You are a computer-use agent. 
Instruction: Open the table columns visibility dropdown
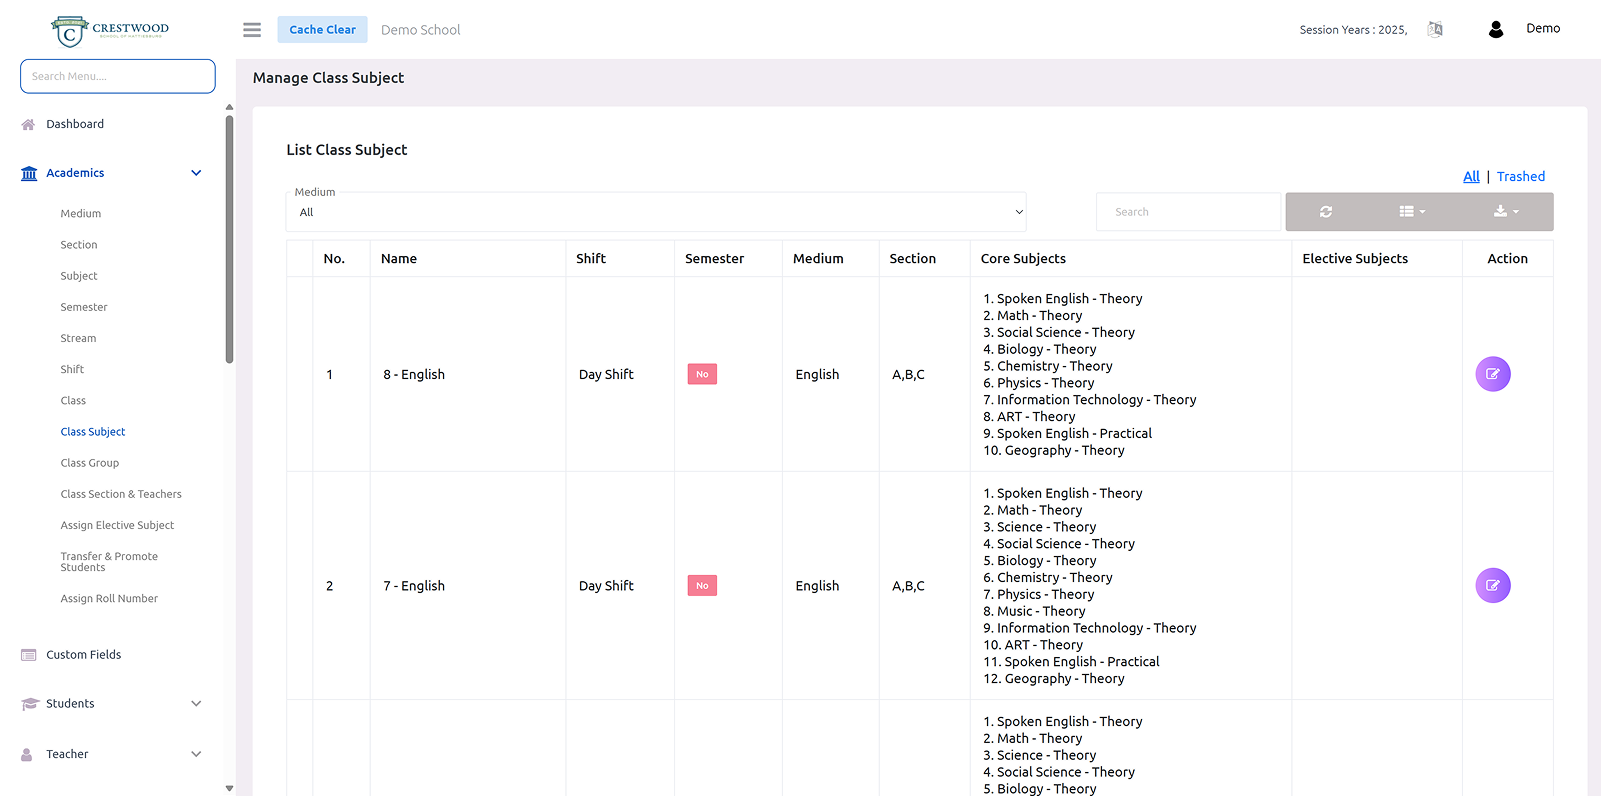[1412, 212]
